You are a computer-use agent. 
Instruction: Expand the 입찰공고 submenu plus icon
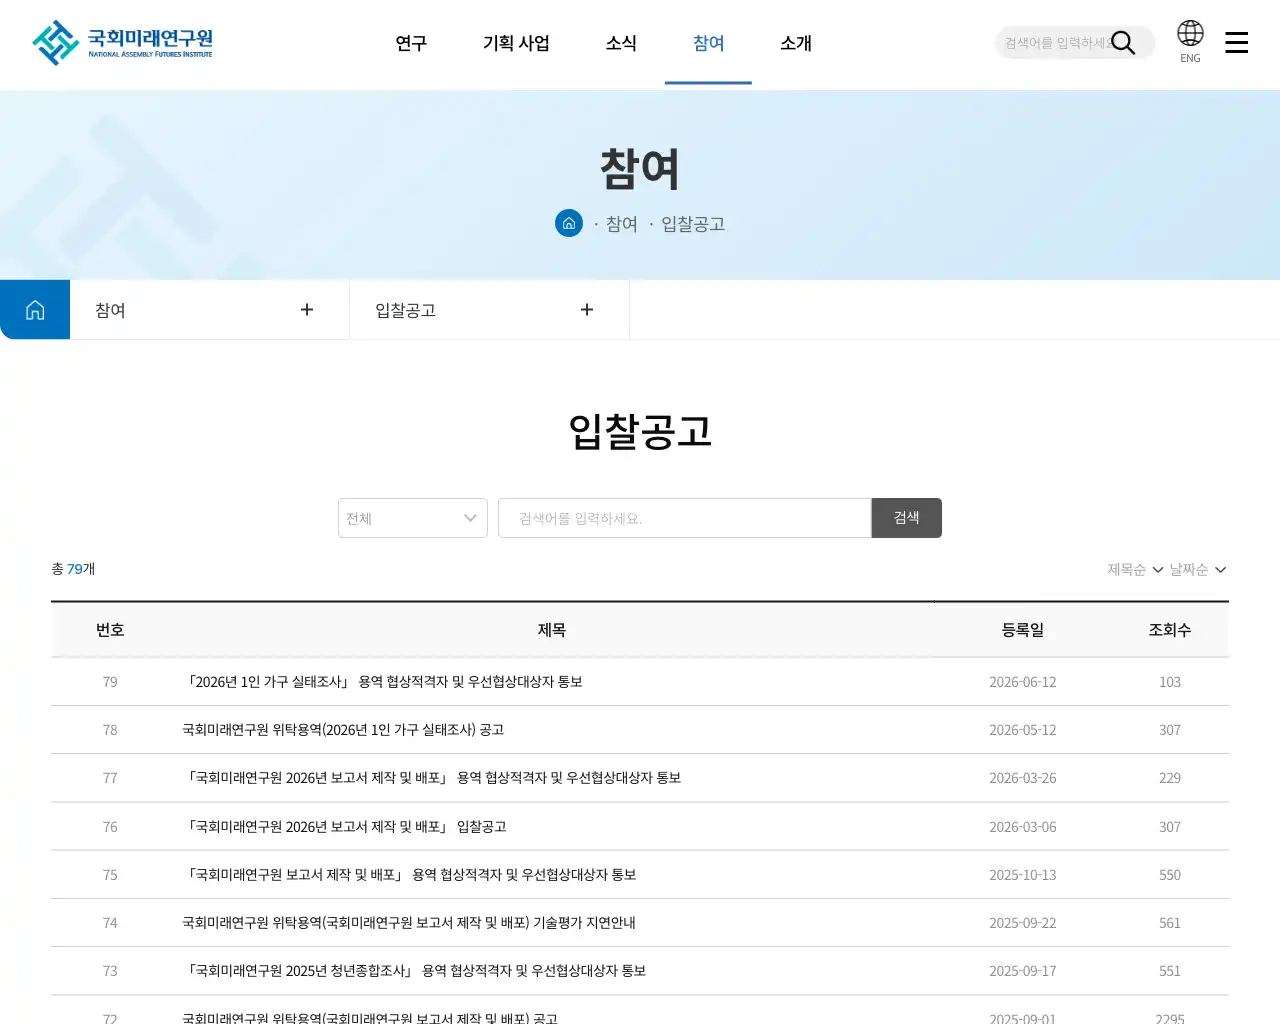[587, 310]
